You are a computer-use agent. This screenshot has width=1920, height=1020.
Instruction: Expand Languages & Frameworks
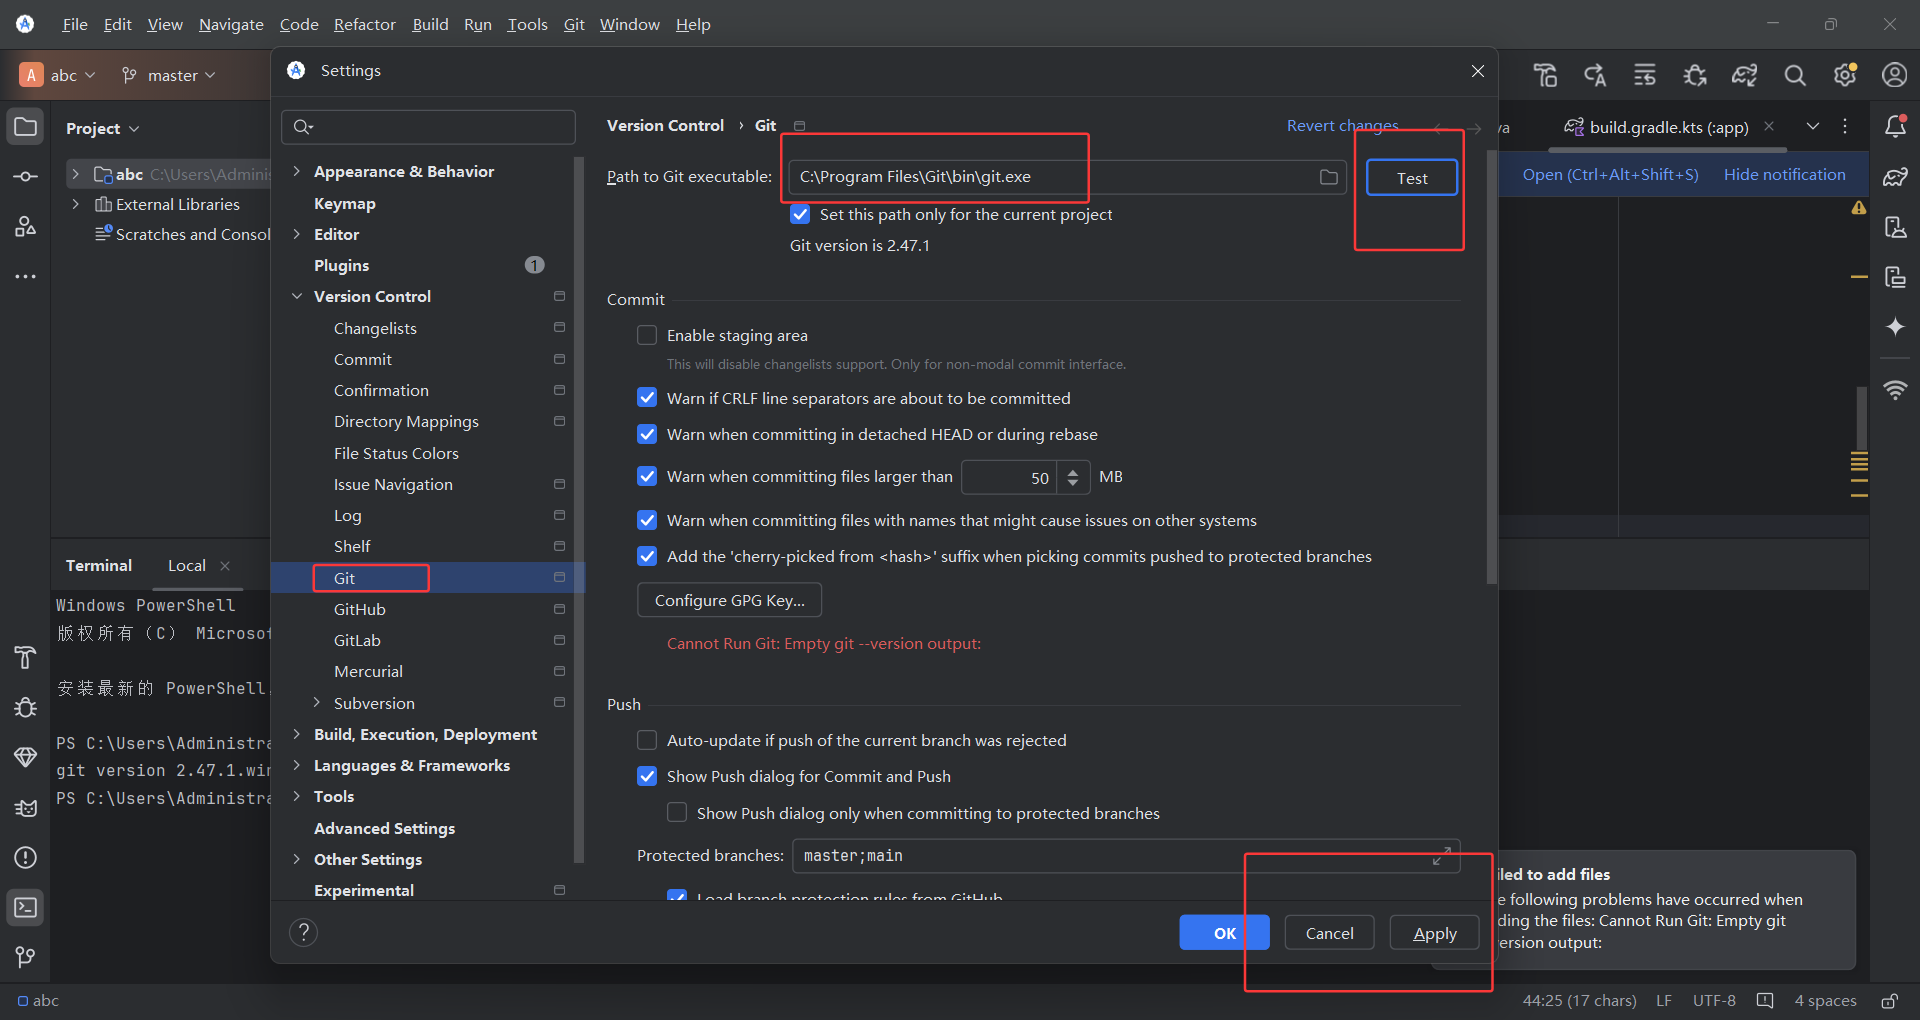[x=296, y=765]
